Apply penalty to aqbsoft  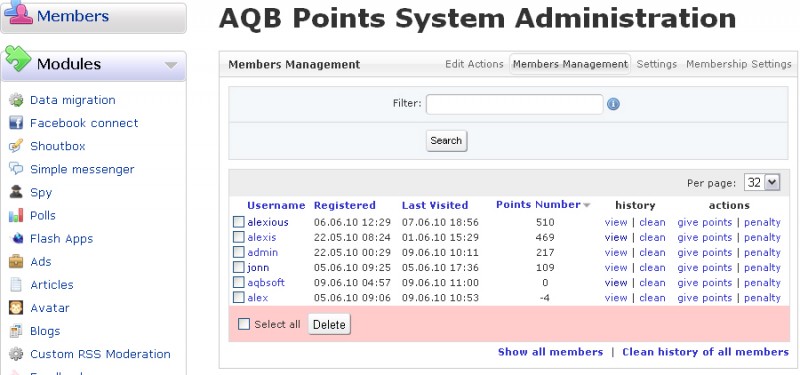pyautogui.click(x=762, y=283)
